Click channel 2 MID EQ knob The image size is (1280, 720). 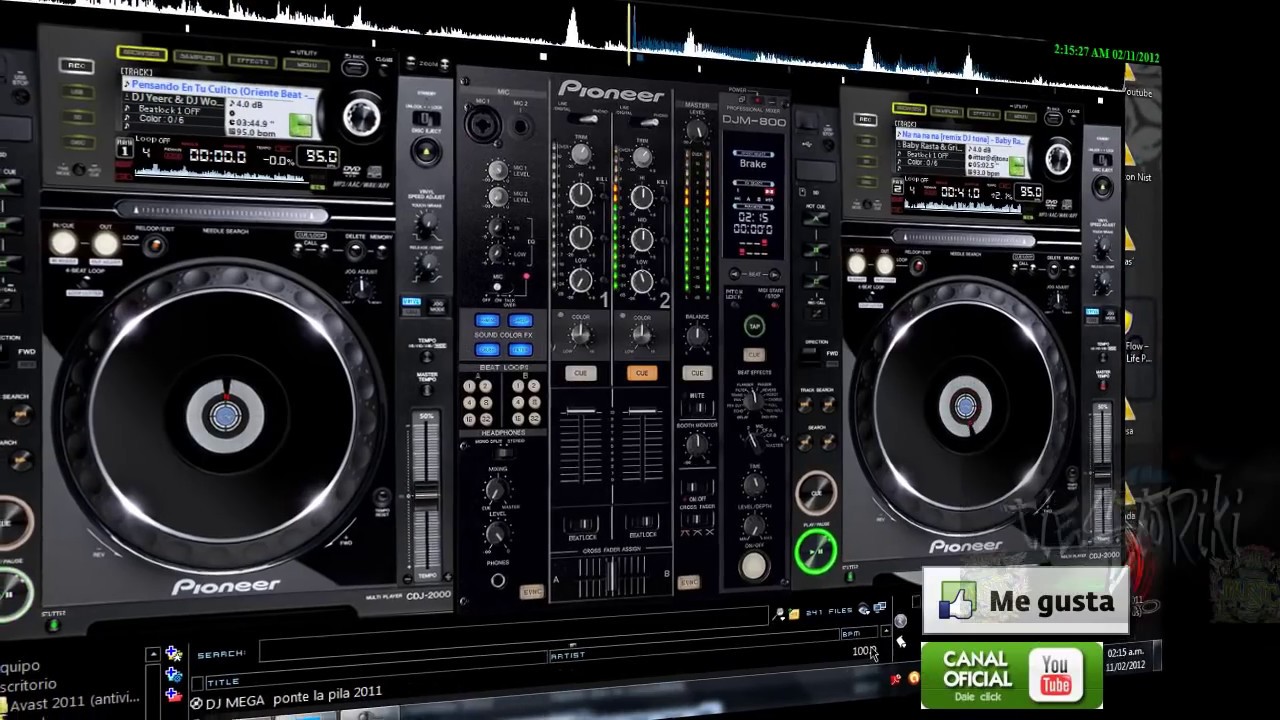click(642, 238)
